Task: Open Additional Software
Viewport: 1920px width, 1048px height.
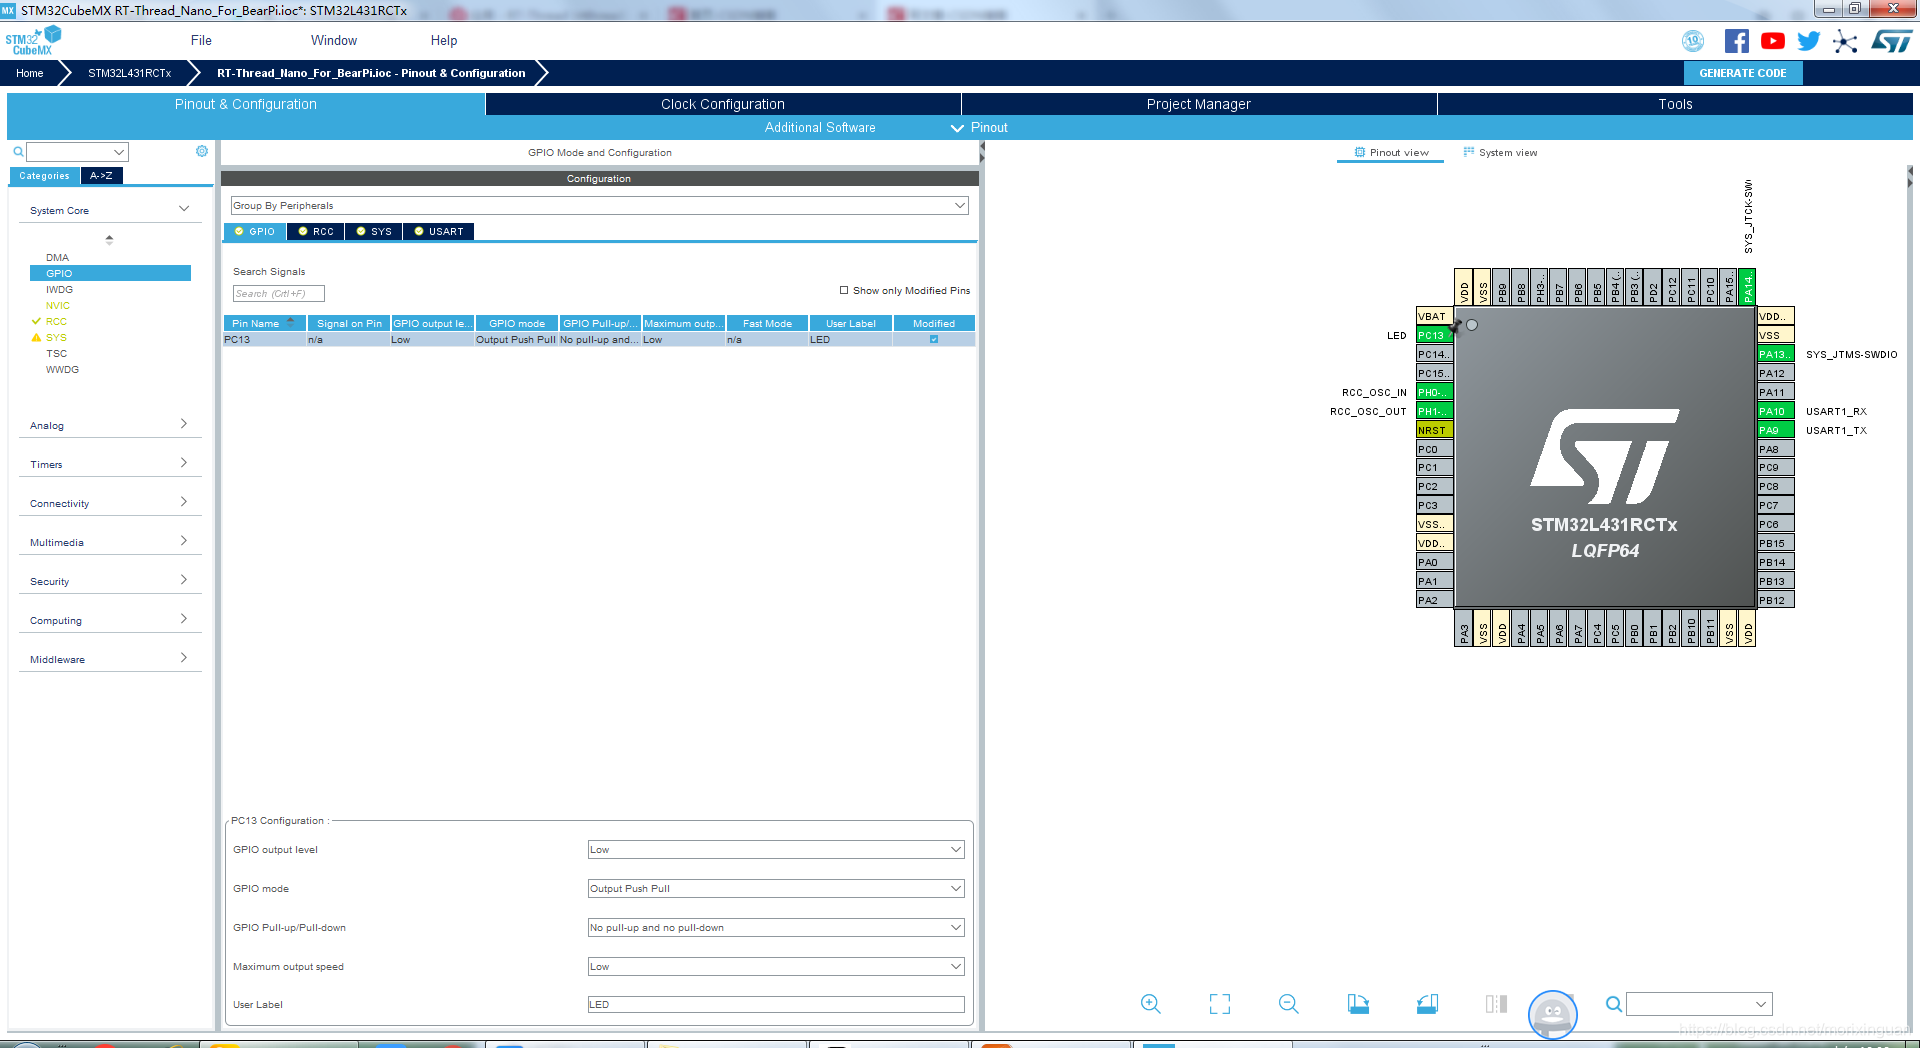Action: point(820,127)
